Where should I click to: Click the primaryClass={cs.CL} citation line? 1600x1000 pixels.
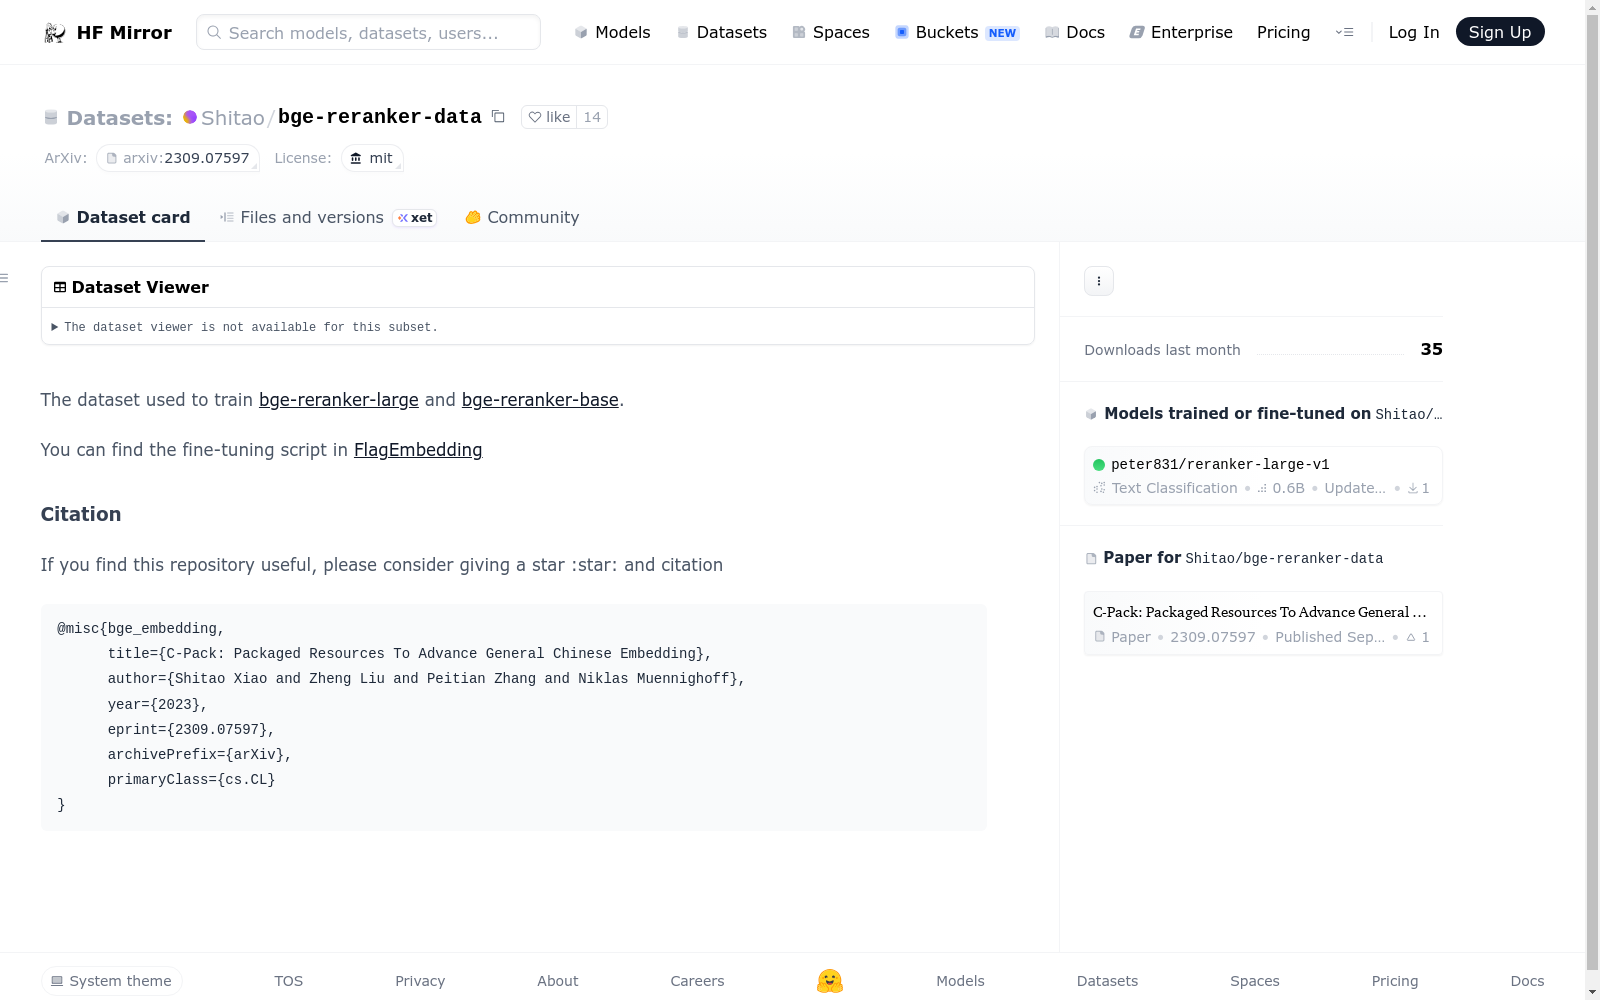coord(191,780)
